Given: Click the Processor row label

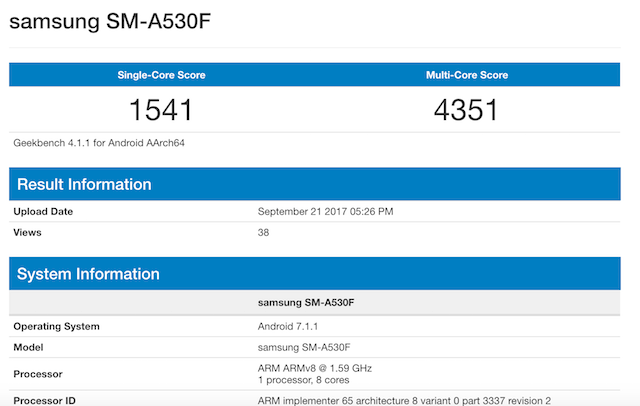Looking at the screenshot, I should click(x=38, y=374).
